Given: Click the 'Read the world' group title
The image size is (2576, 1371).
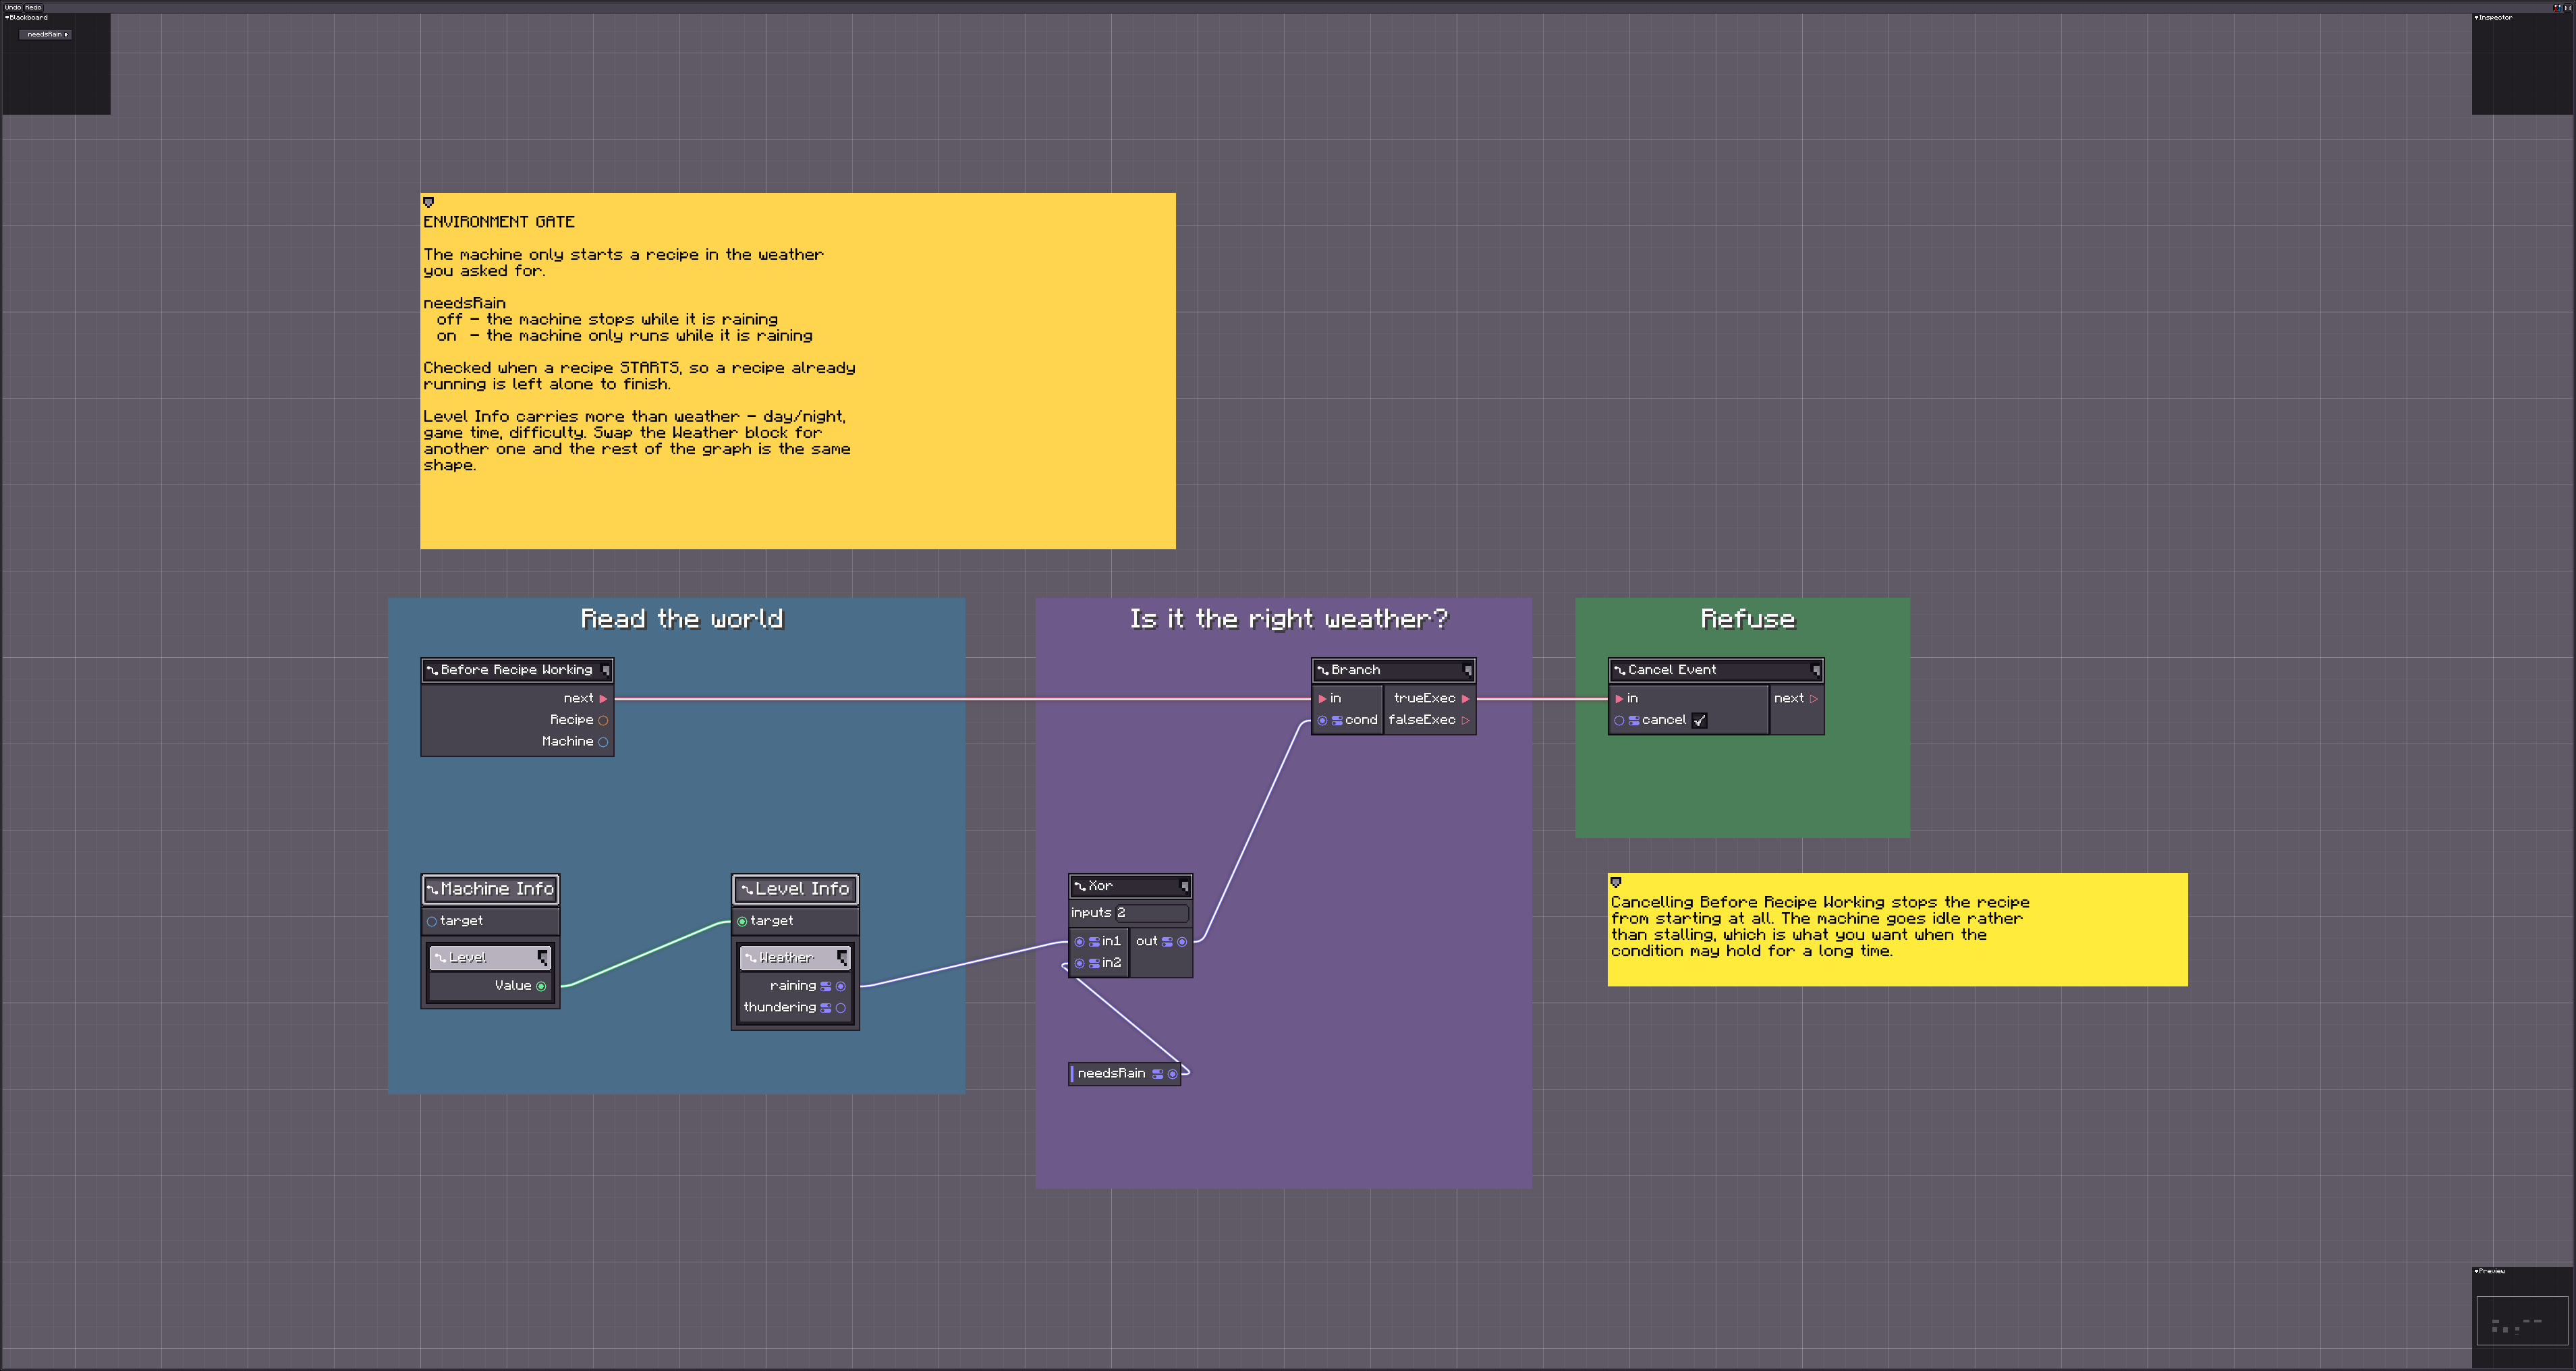Looking at the screenshot, I should click(x=682, y=619).
